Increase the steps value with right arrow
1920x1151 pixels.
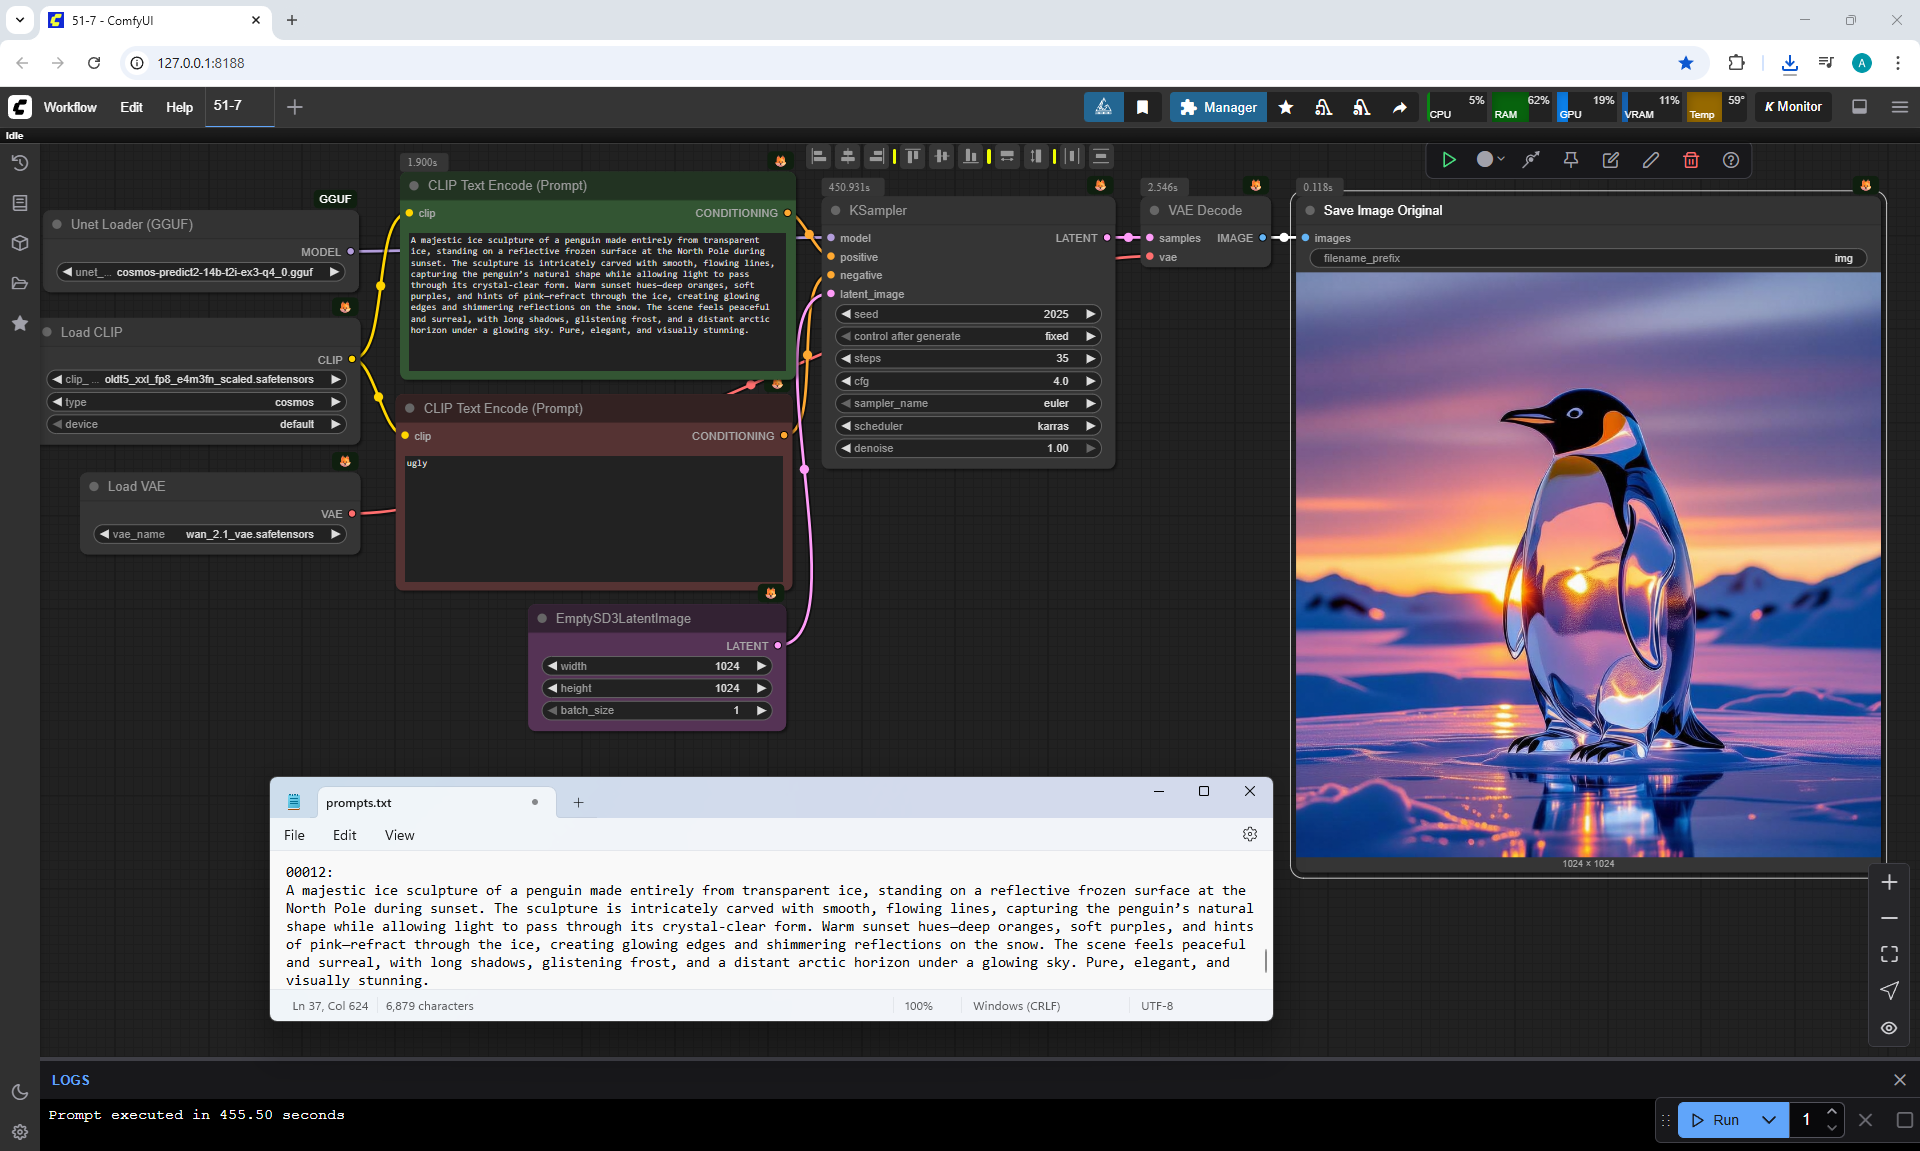click(x=1091, y=358)
